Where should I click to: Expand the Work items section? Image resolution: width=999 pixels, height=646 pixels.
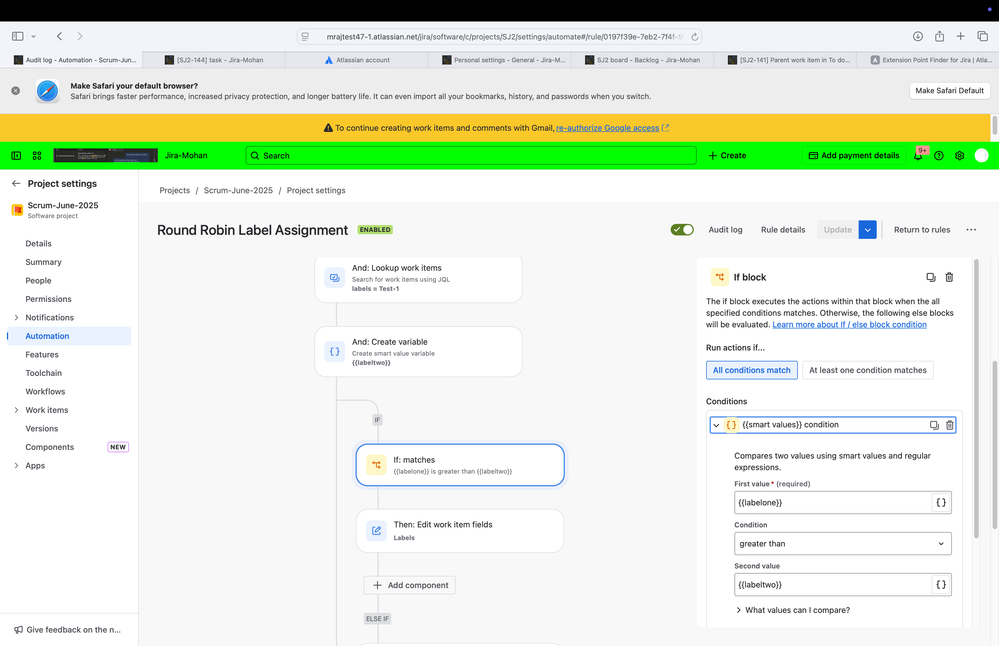tap(16, 410)
